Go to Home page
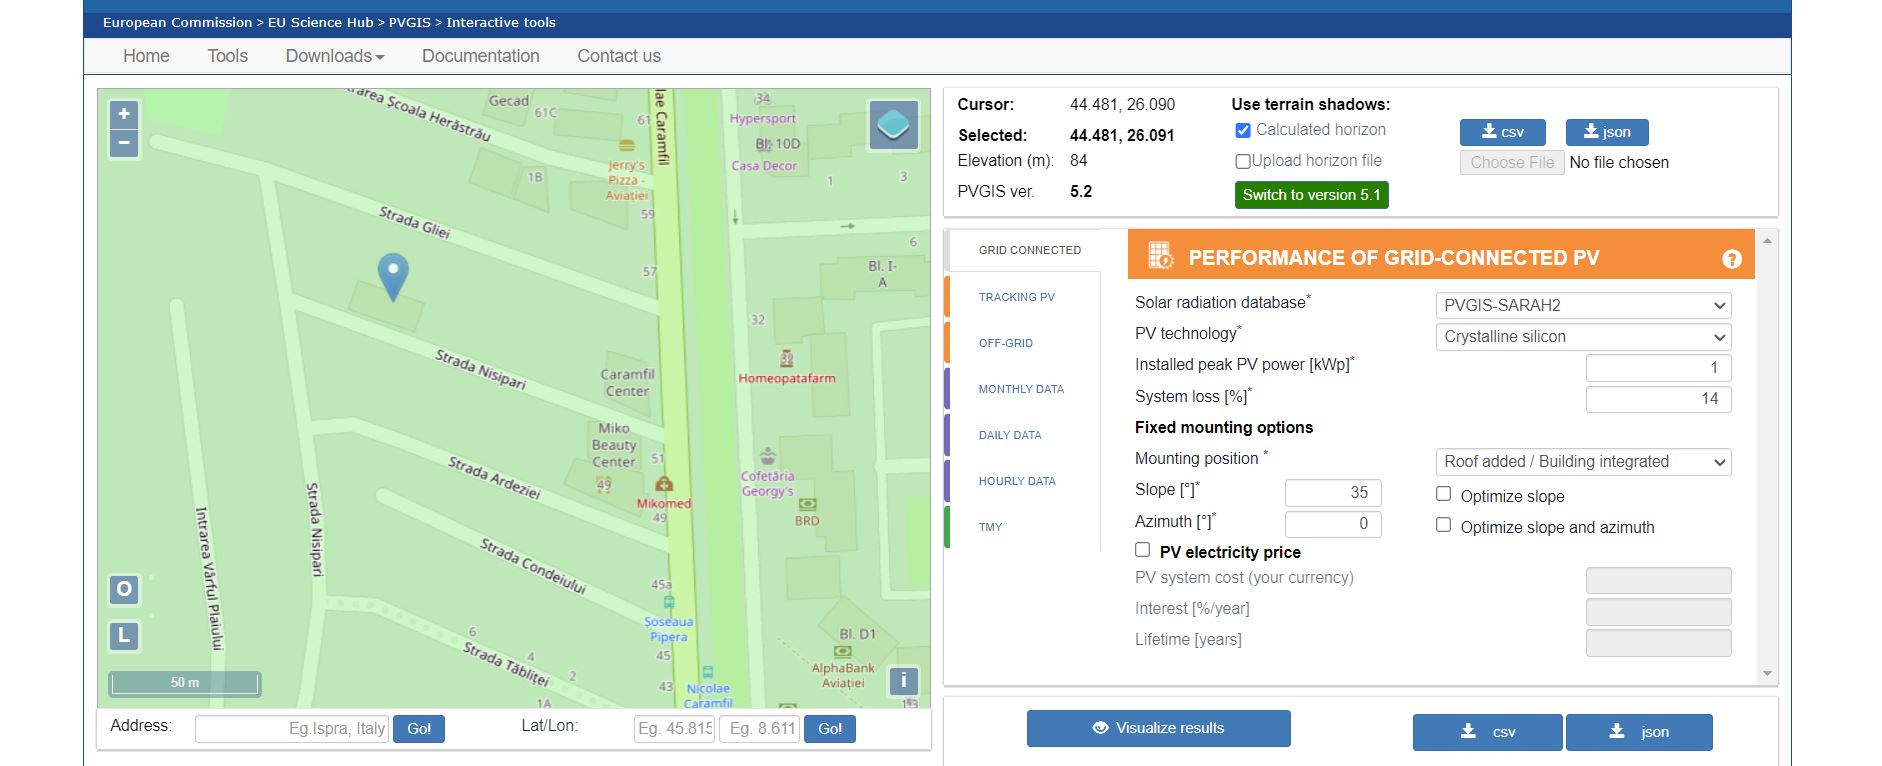 [x=146, y=56]
